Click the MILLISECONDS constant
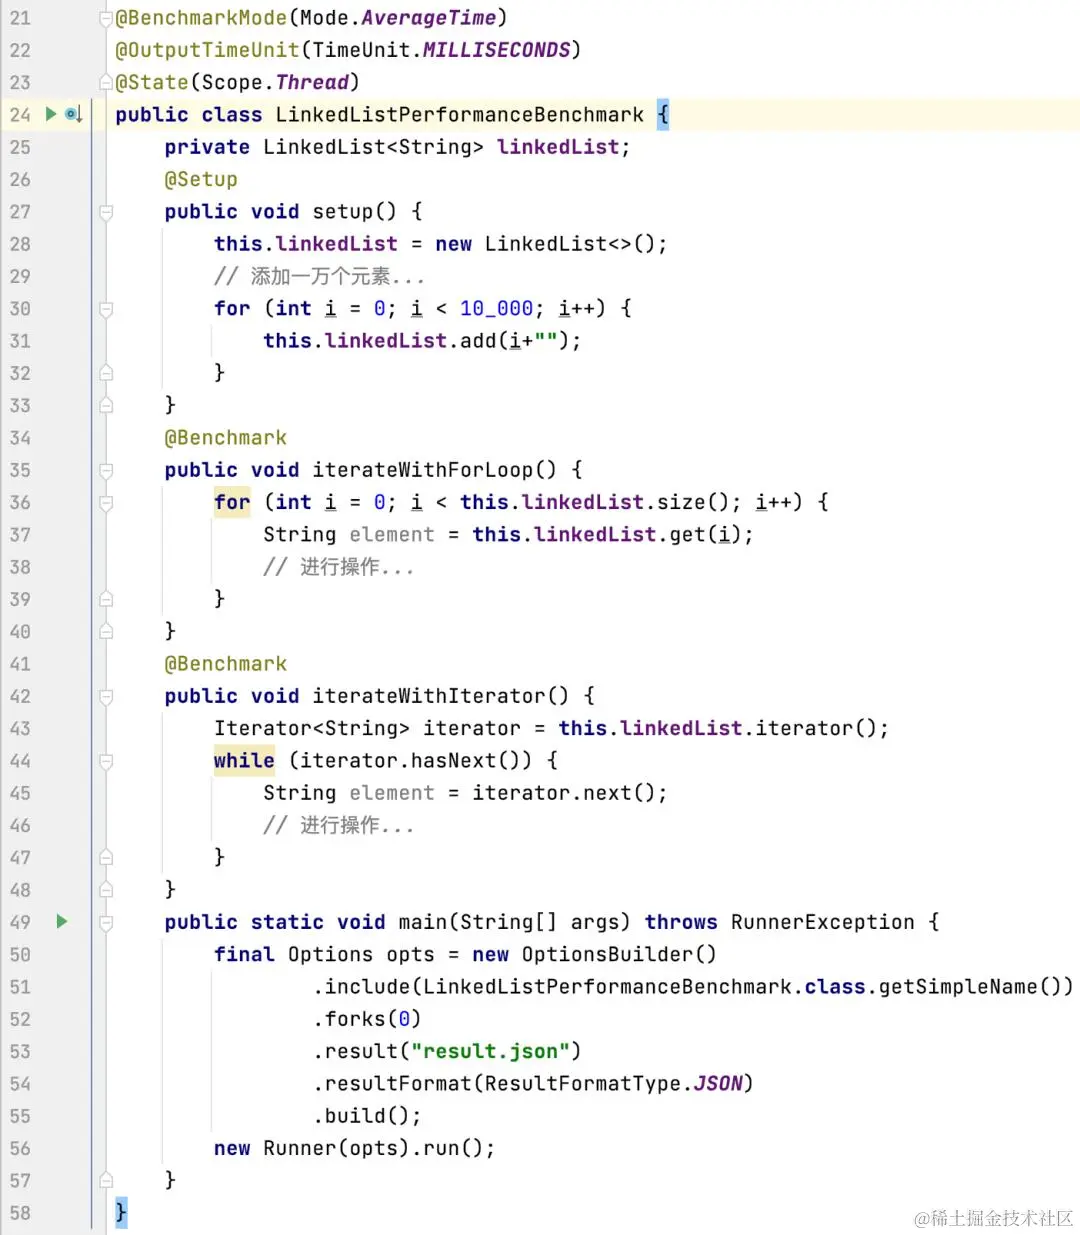1080x1235 pixels. pyautogui.click(x=496, y=50)
